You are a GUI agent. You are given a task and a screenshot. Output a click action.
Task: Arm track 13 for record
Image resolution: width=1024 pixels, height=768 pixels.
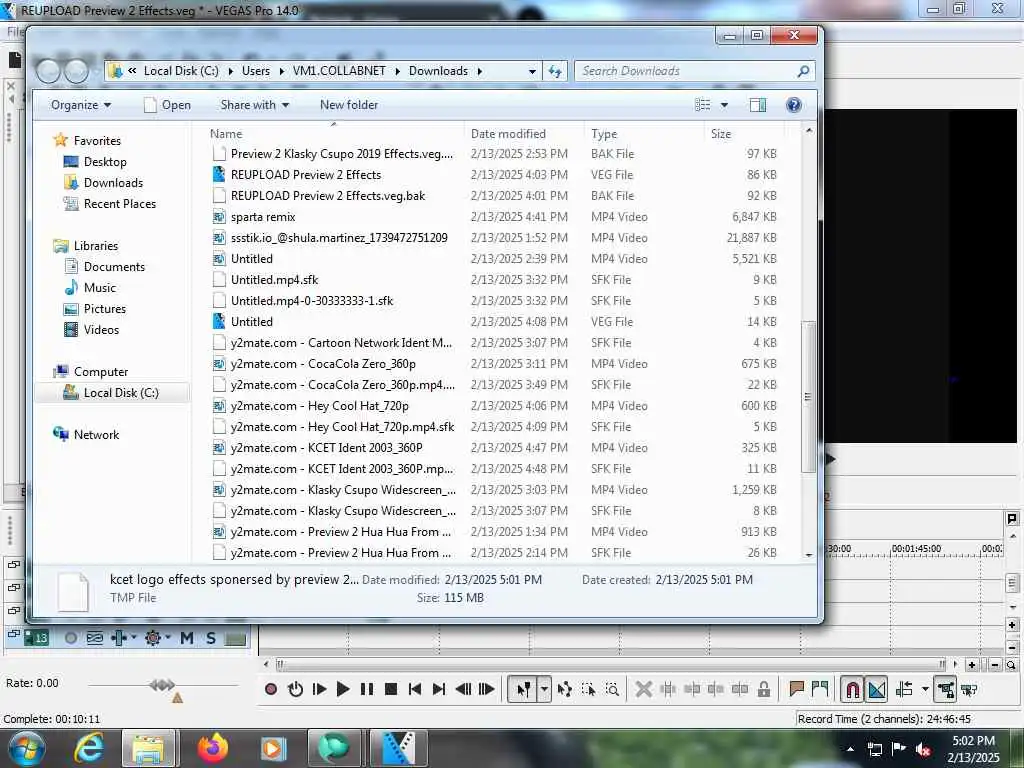[x=71, y=638]
